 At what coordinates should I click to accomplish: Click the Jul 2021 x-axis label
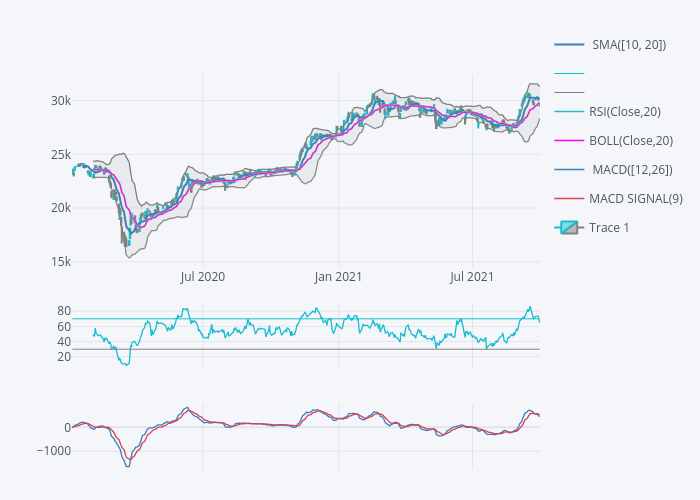point(471,276)
